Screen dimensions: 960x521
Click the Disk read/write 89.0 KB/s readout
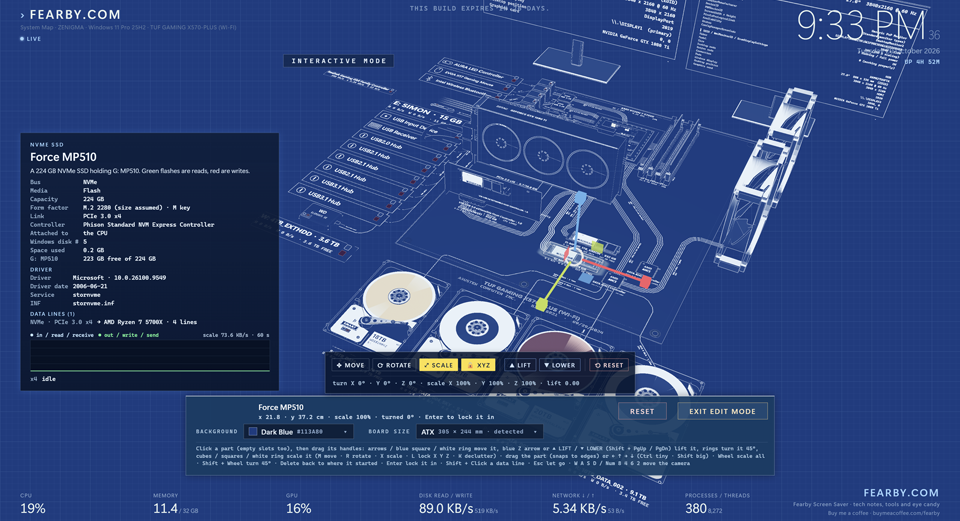pyautogui.click(x=446, y=508)
